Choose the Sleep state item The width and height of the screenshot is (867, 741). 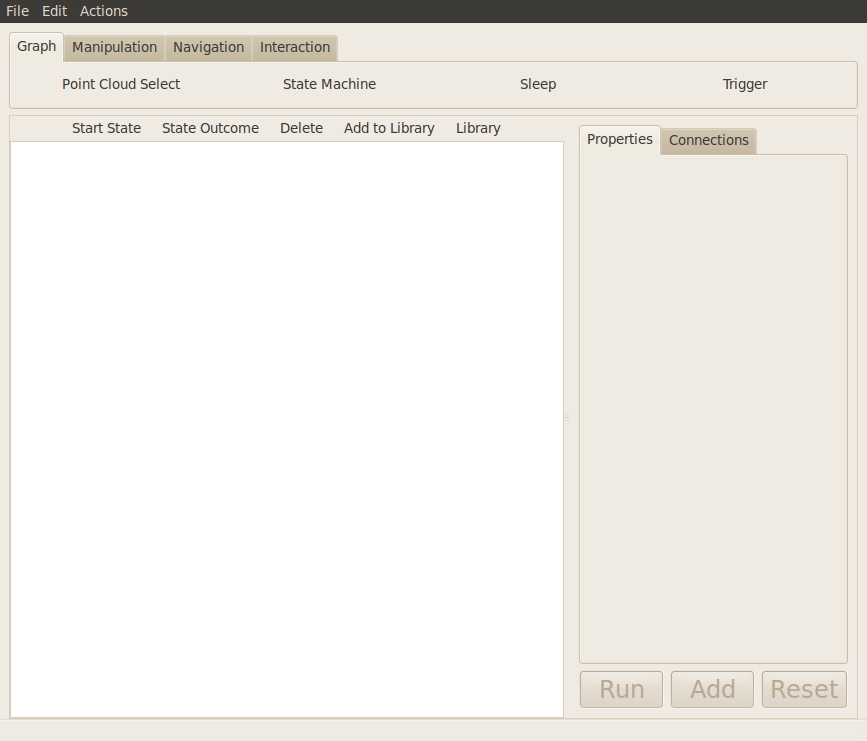tap(538, 84)
